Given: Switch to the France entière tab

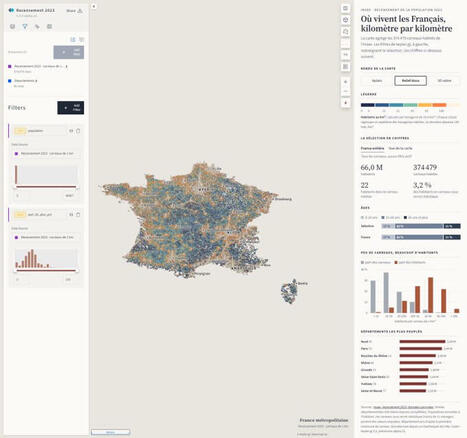Looking at the screenshot, I should point(372,148).
